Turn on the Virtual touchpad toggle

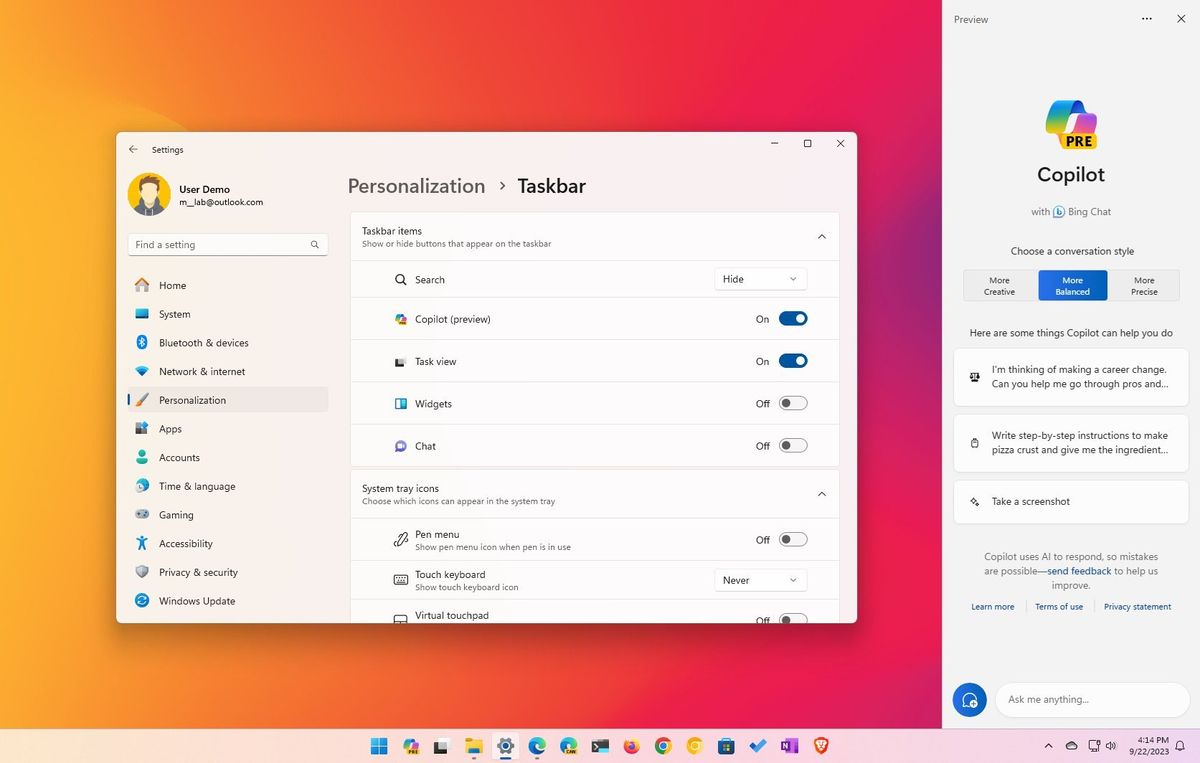pos(793,619)
